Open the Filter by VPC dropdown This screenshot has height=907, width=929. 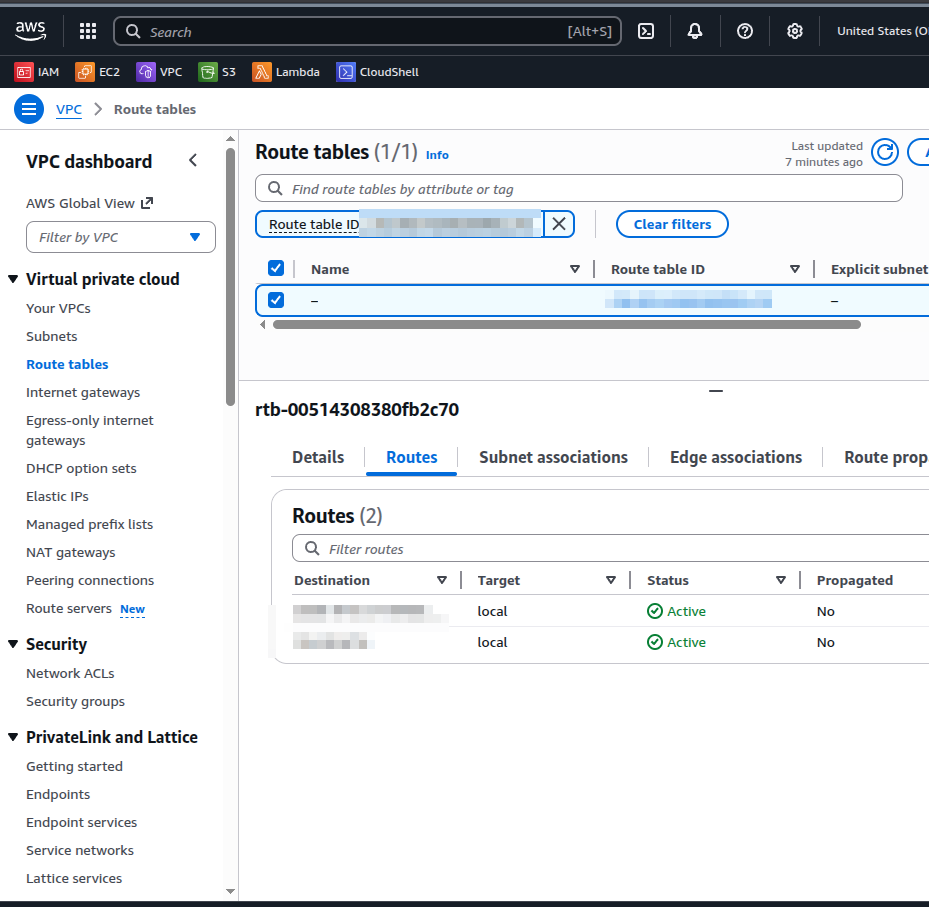pyautogui.click(x=121, y=237)
